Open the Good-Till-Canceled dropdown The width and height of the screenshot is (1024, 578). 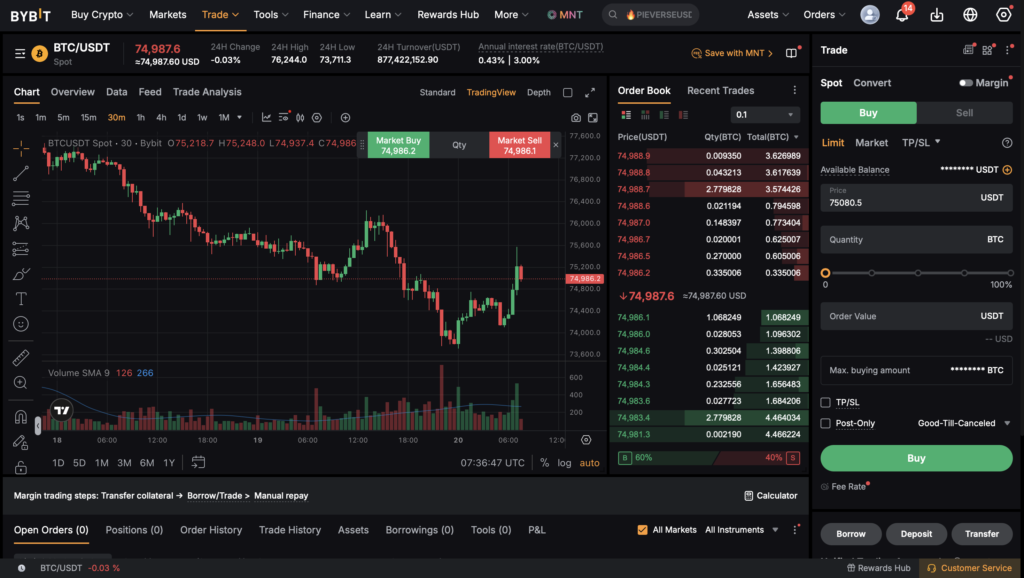pos(963,423)
